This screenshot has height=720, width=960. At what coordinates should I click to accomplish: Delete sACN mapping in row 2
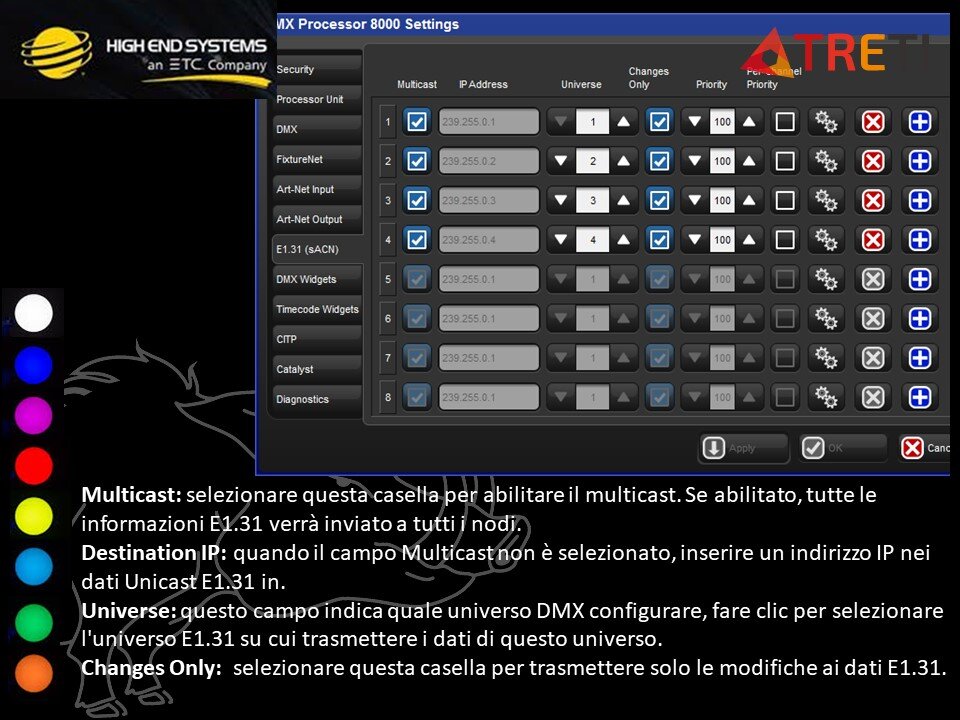coord(873,161)
